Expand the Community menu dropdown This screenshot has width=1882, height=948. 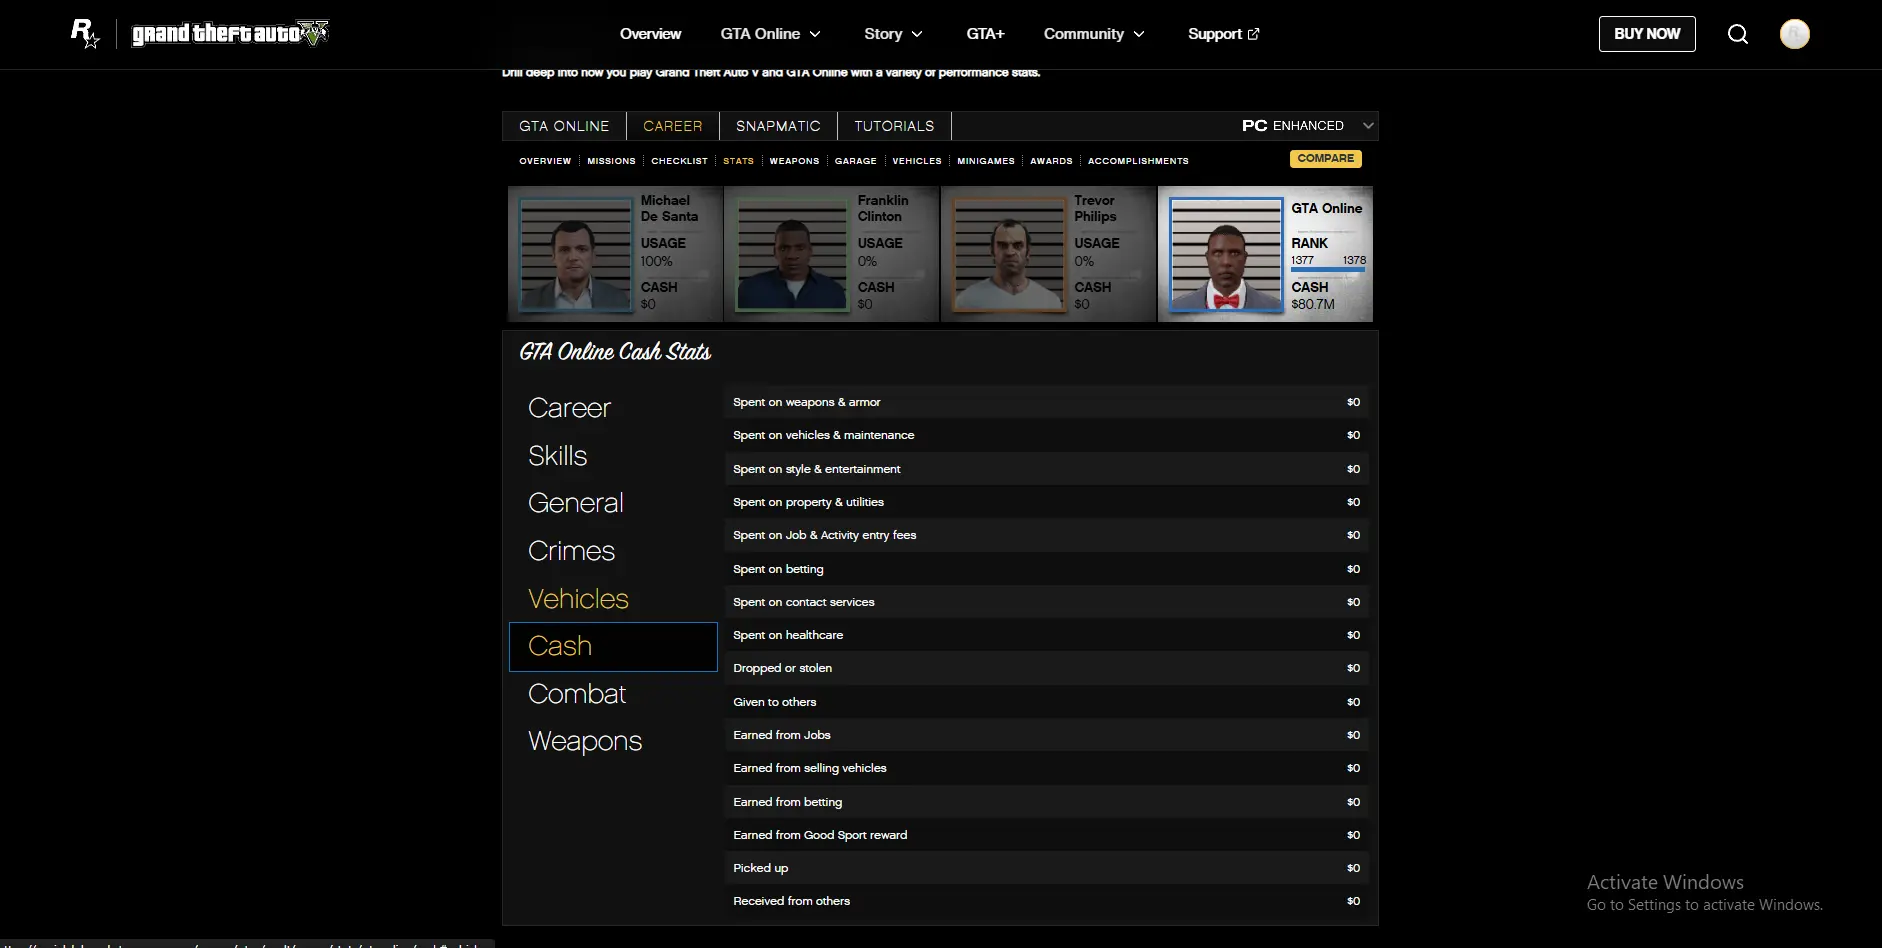[1094, 34]
